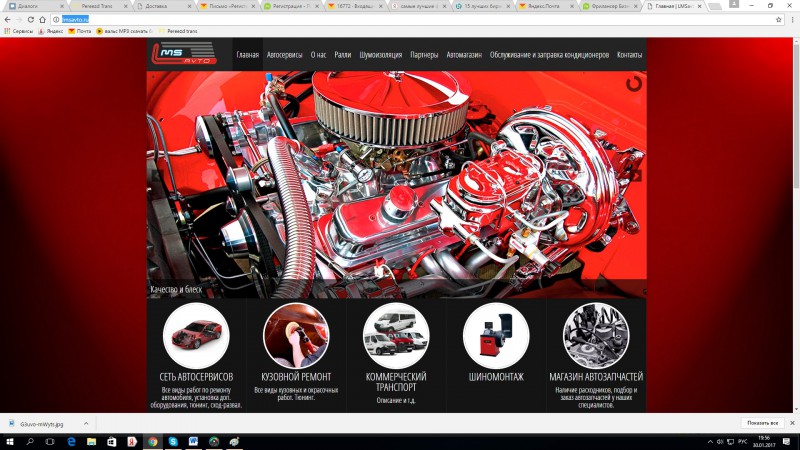Click the LMS Avto logo
Image resolution: width=800 pixels, height=450 pixels.
pos(184,53)
